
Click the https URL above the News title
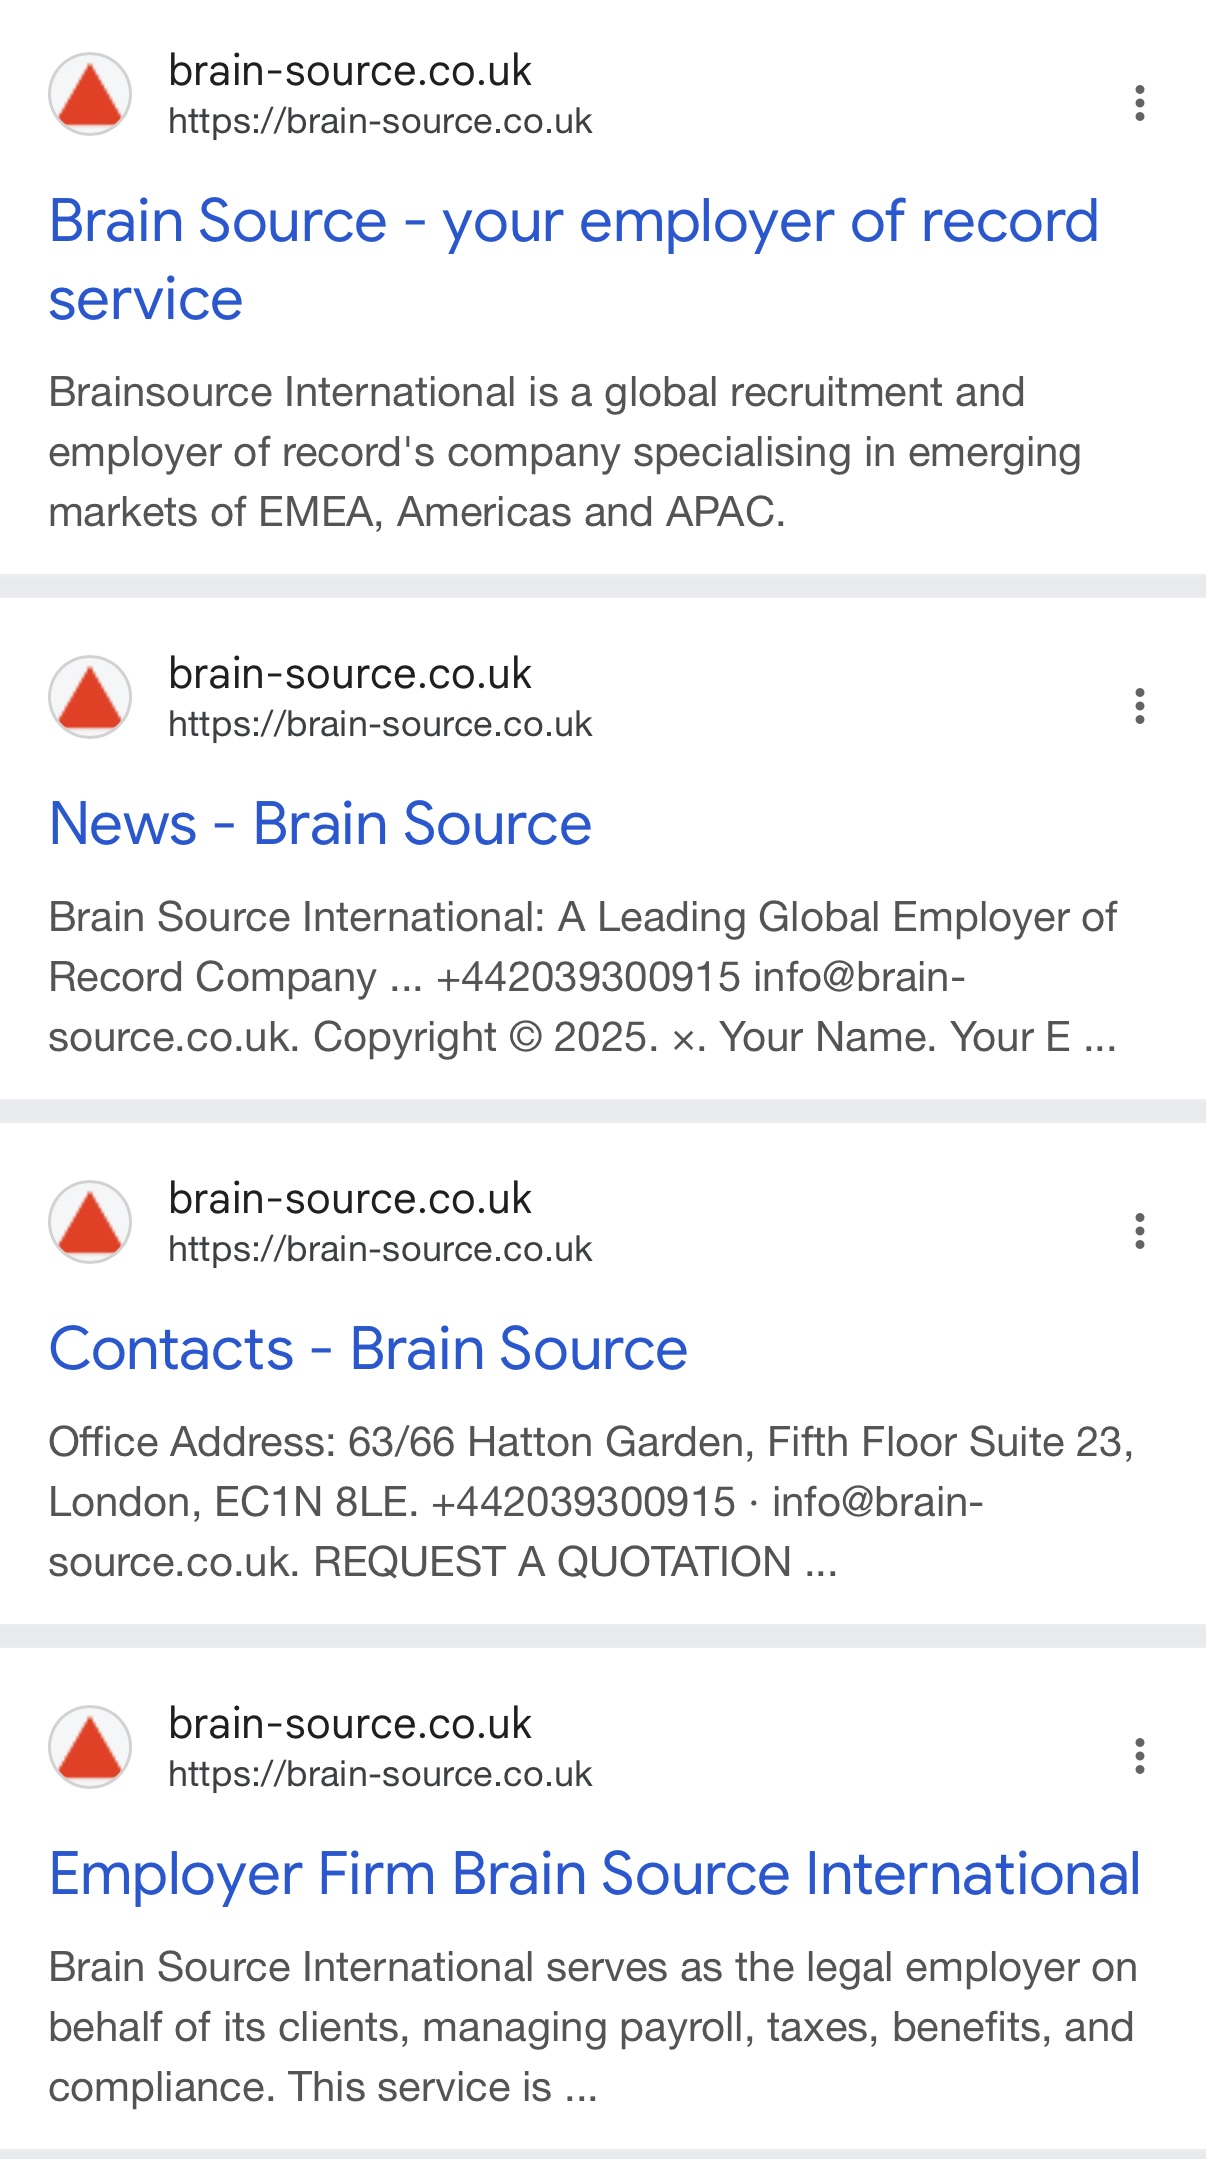pyautogui.click(x=380, y=725)
